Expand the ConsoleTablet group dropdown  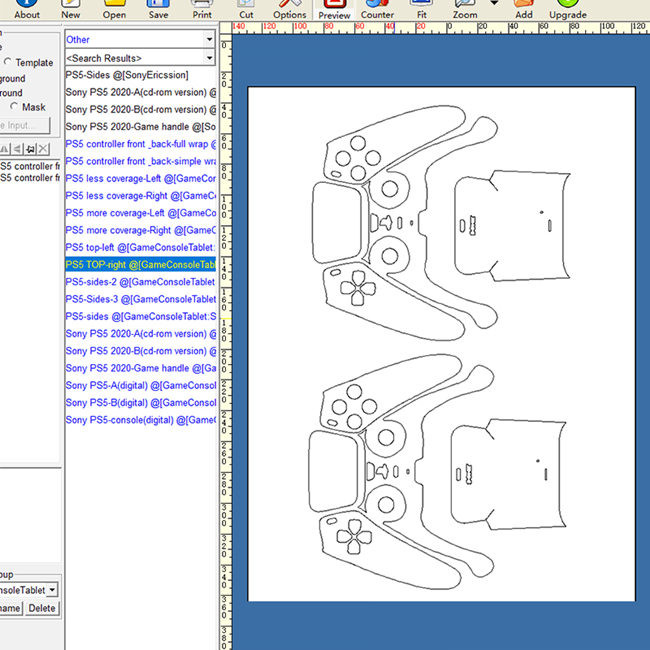[x=52, y=589]
